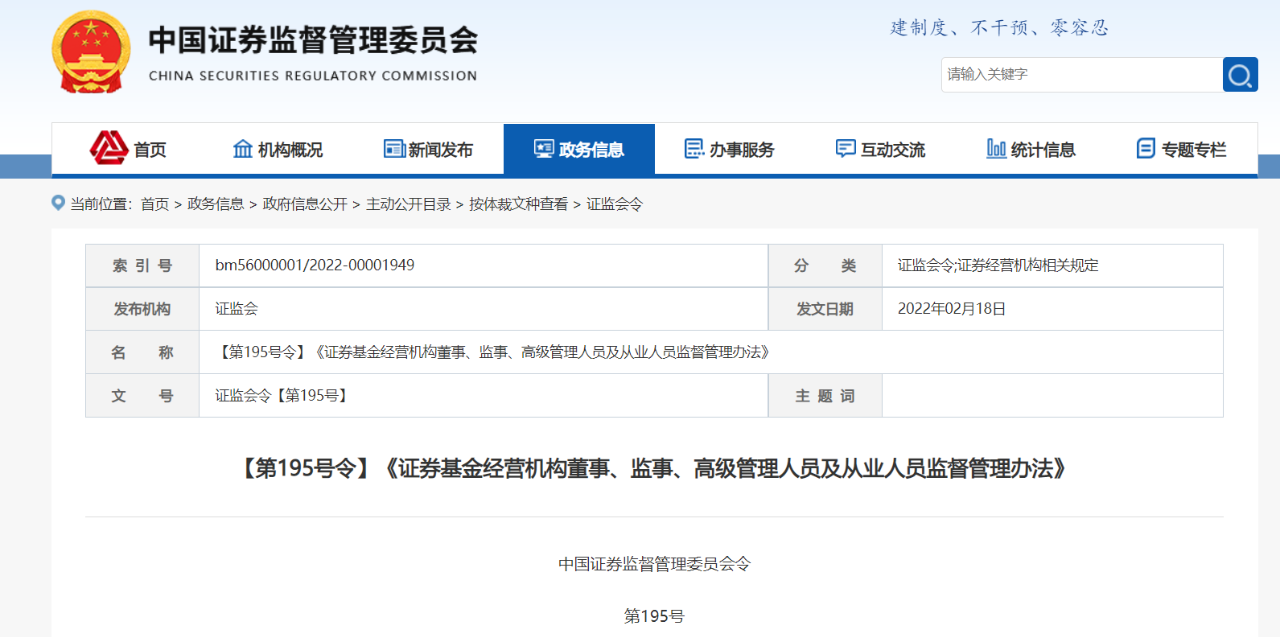Open the 新闻发布 navigation tab

[x=428, y=149]
